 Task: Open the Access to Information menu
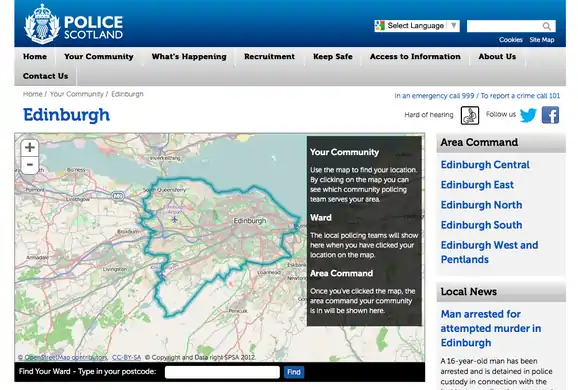pyautogui.click(x=415, y=57)
